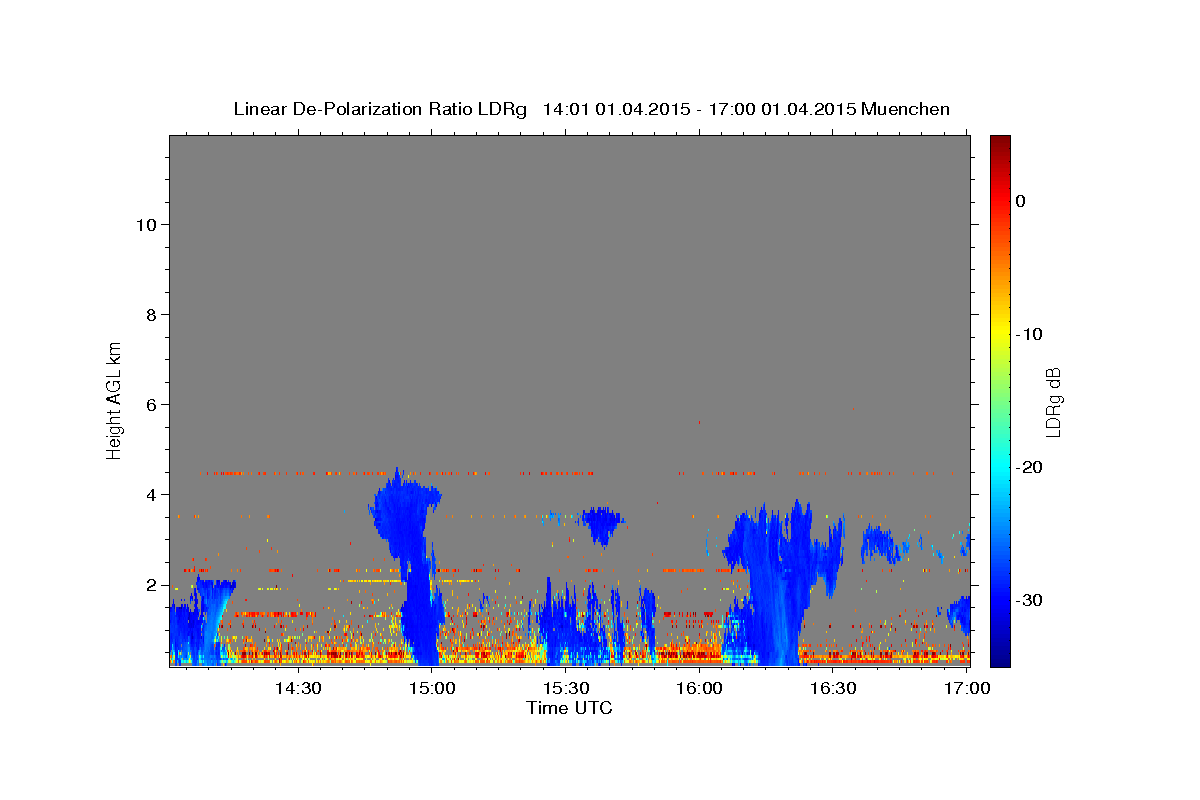This screenshot has height=800, width=1200.
Task: Click the plot title 'Linear De-Polarization Ratio LDRg'
Action: coord(379,109)
